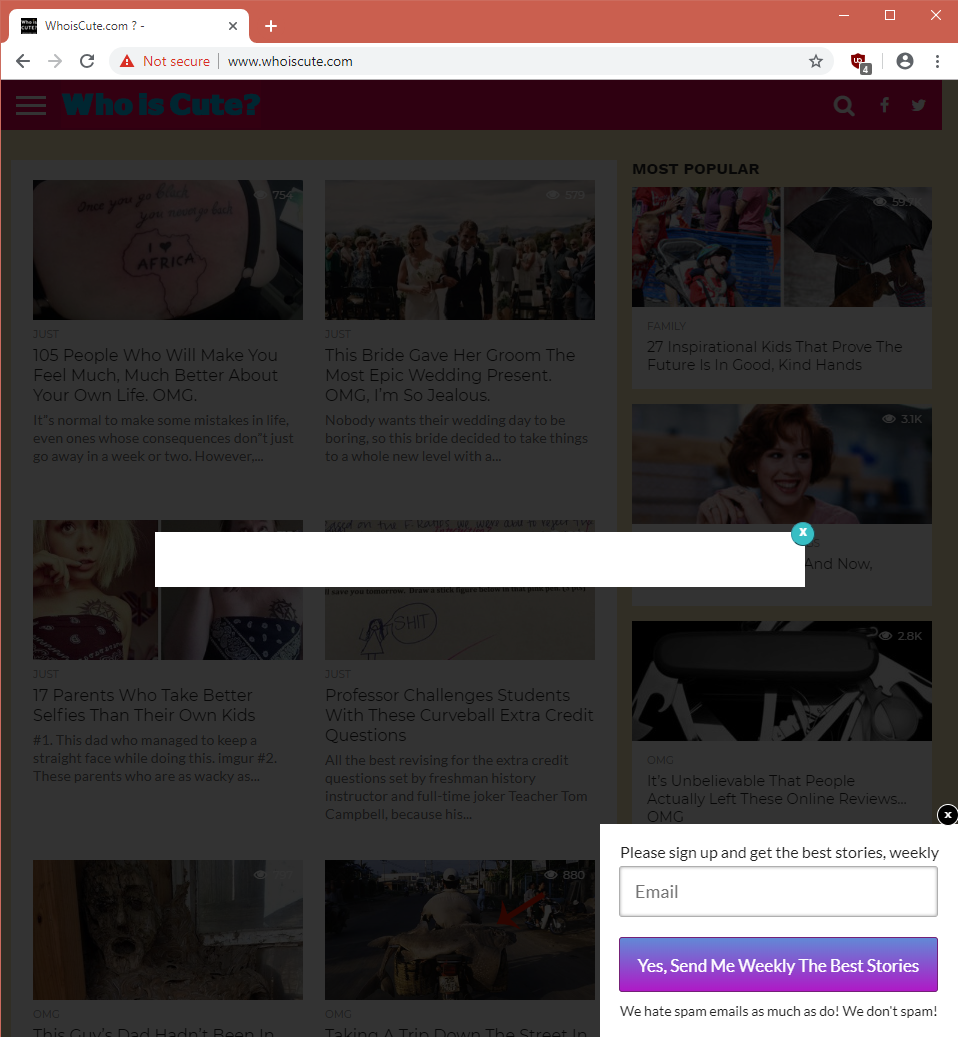Open '17 Parents Who Take Better Selfies' headline
Screen dimensions: 958x1037
point(144,705)
